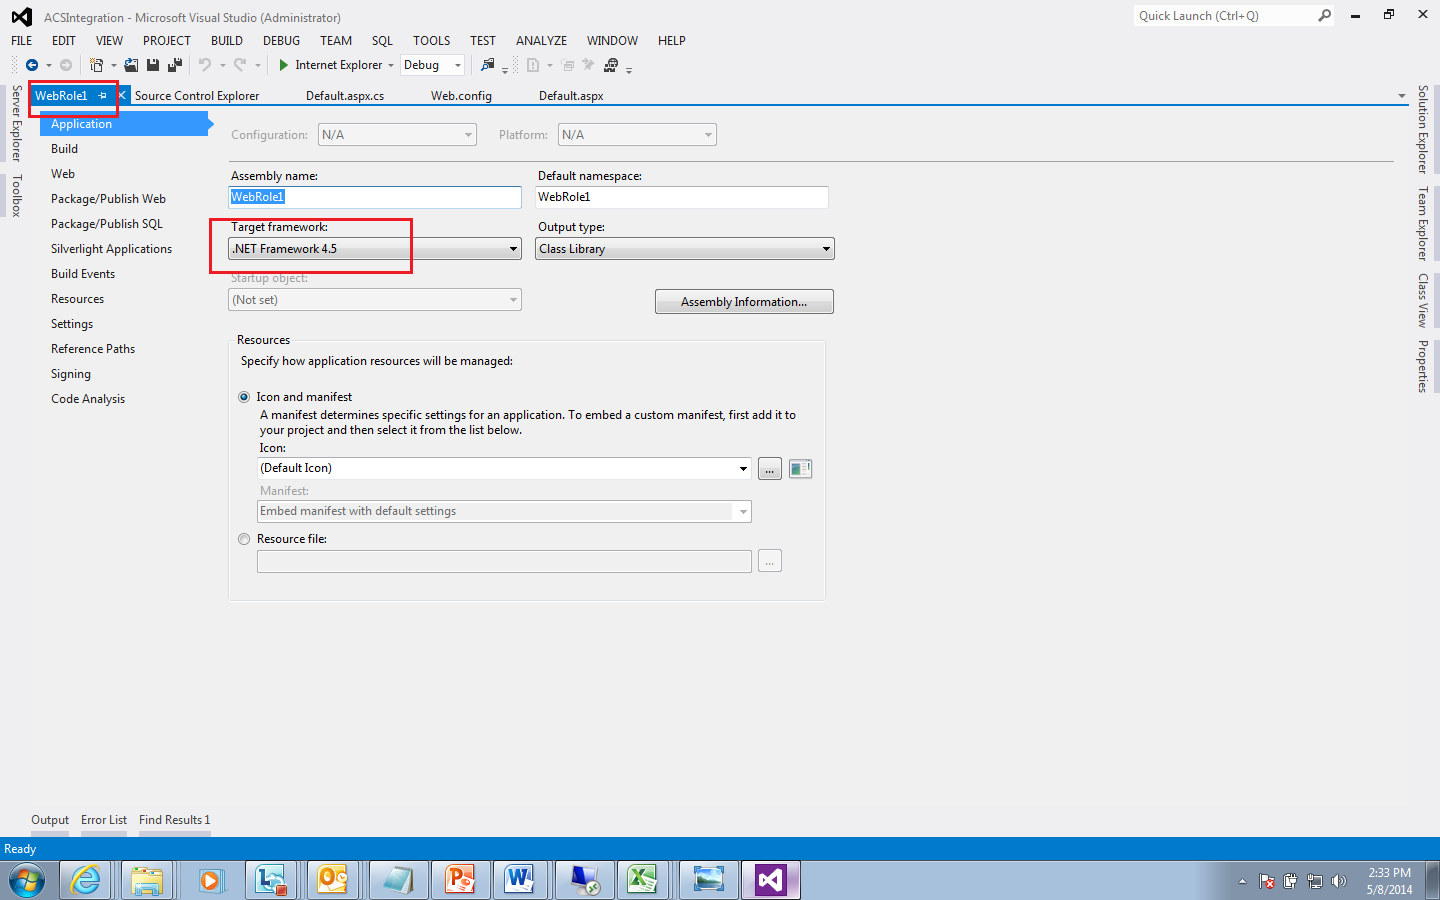Save the current file via toolbar icon
The width and height of the screenshot is (1440, 900).
tap(153, 65)
